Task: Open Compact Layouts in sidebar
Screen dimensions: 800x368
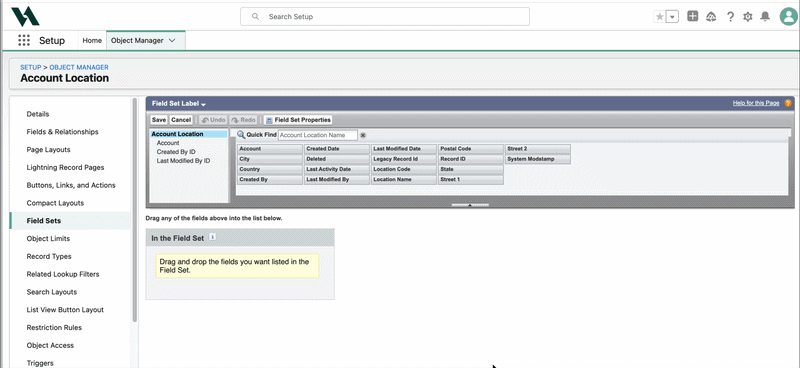Action: [x=55, y=203]
